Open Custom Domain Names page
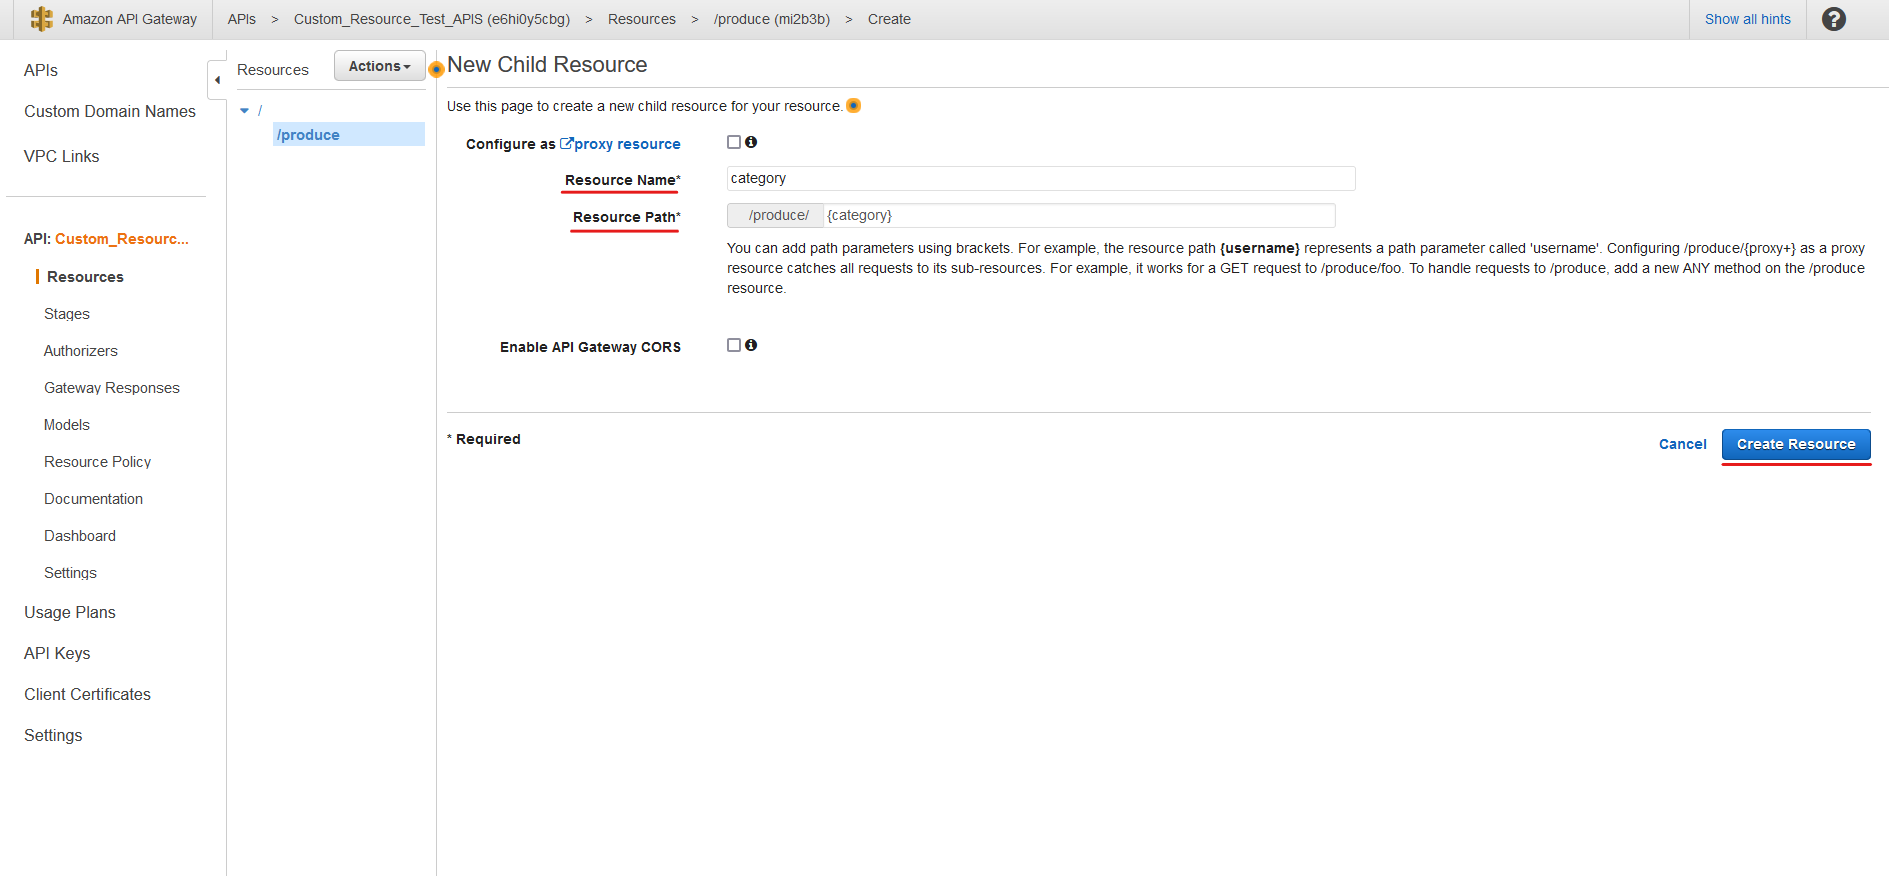Screen dimensions: 1889x876 tap(110, 111)
